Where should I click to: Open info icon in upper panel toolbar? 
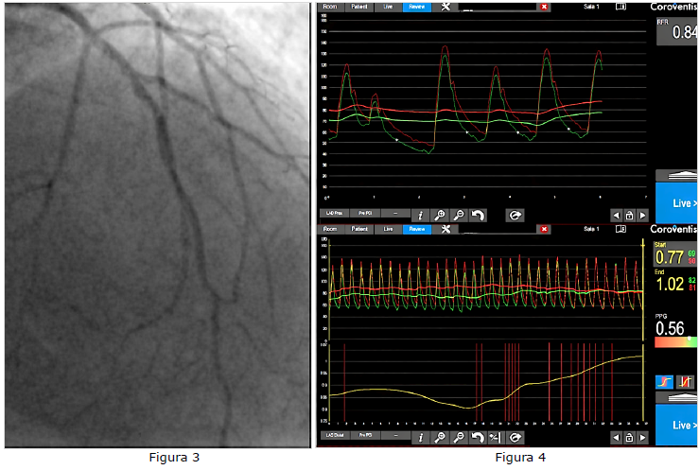click(419, 214)
